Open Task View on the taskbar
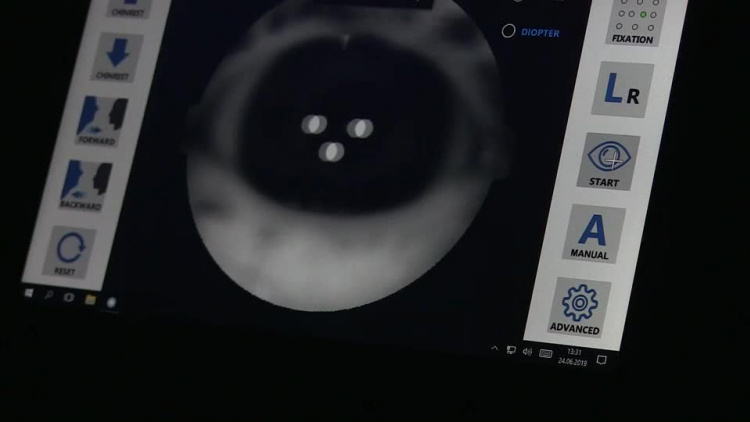This screenshot has height=422, width=750. (69, 297)
